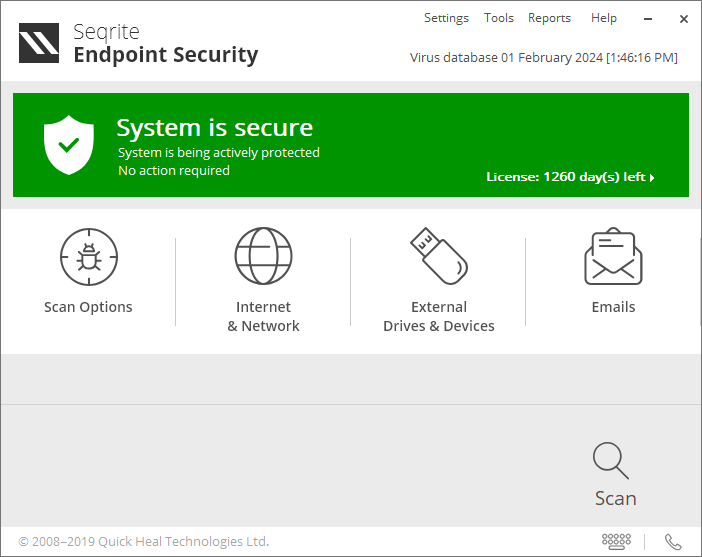Click the green shield checkmark icon
Image resolution: width=702 pixels, height=557 pixels.
[69, 145]
